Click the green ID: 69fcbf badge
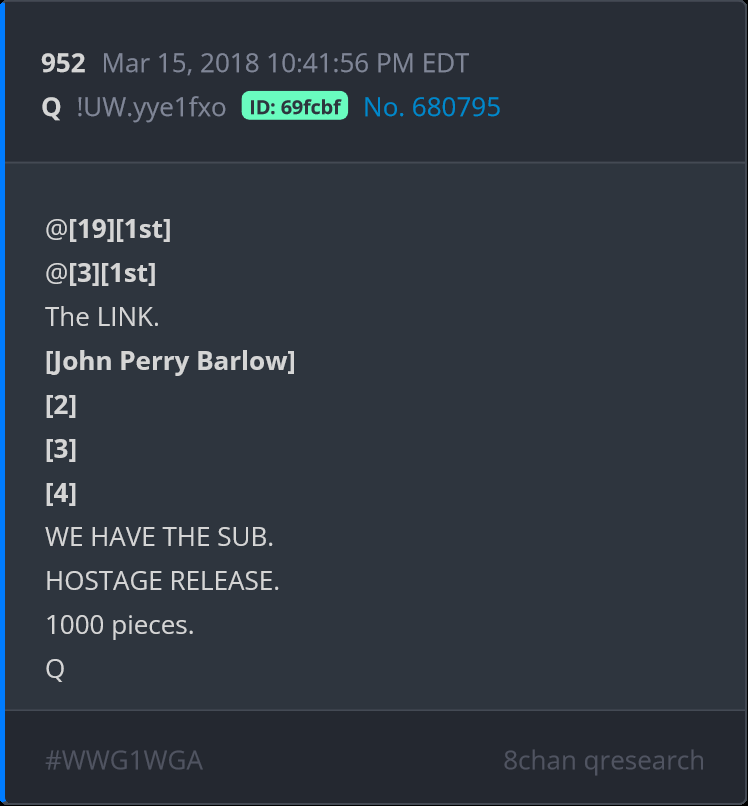Image resolution: width=748 pixels, height=806 pixels. point(295,106)
